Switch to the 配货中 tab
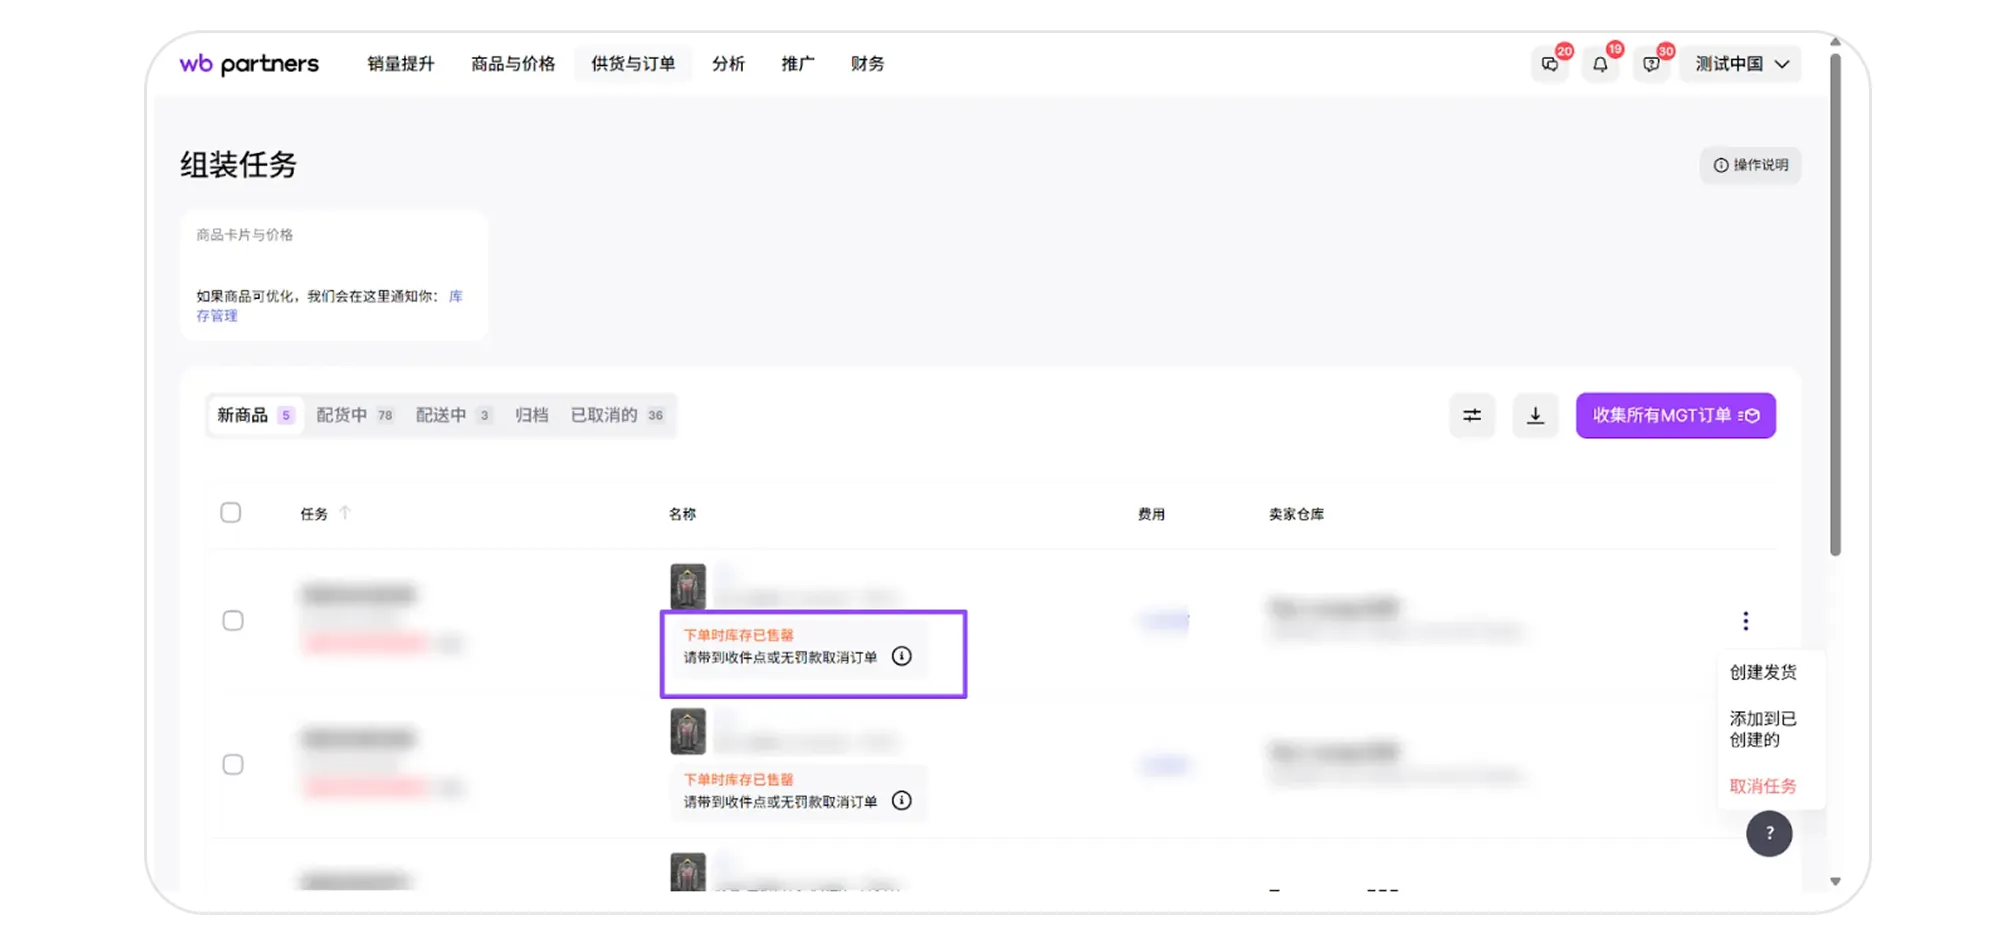 pos(354,415)
